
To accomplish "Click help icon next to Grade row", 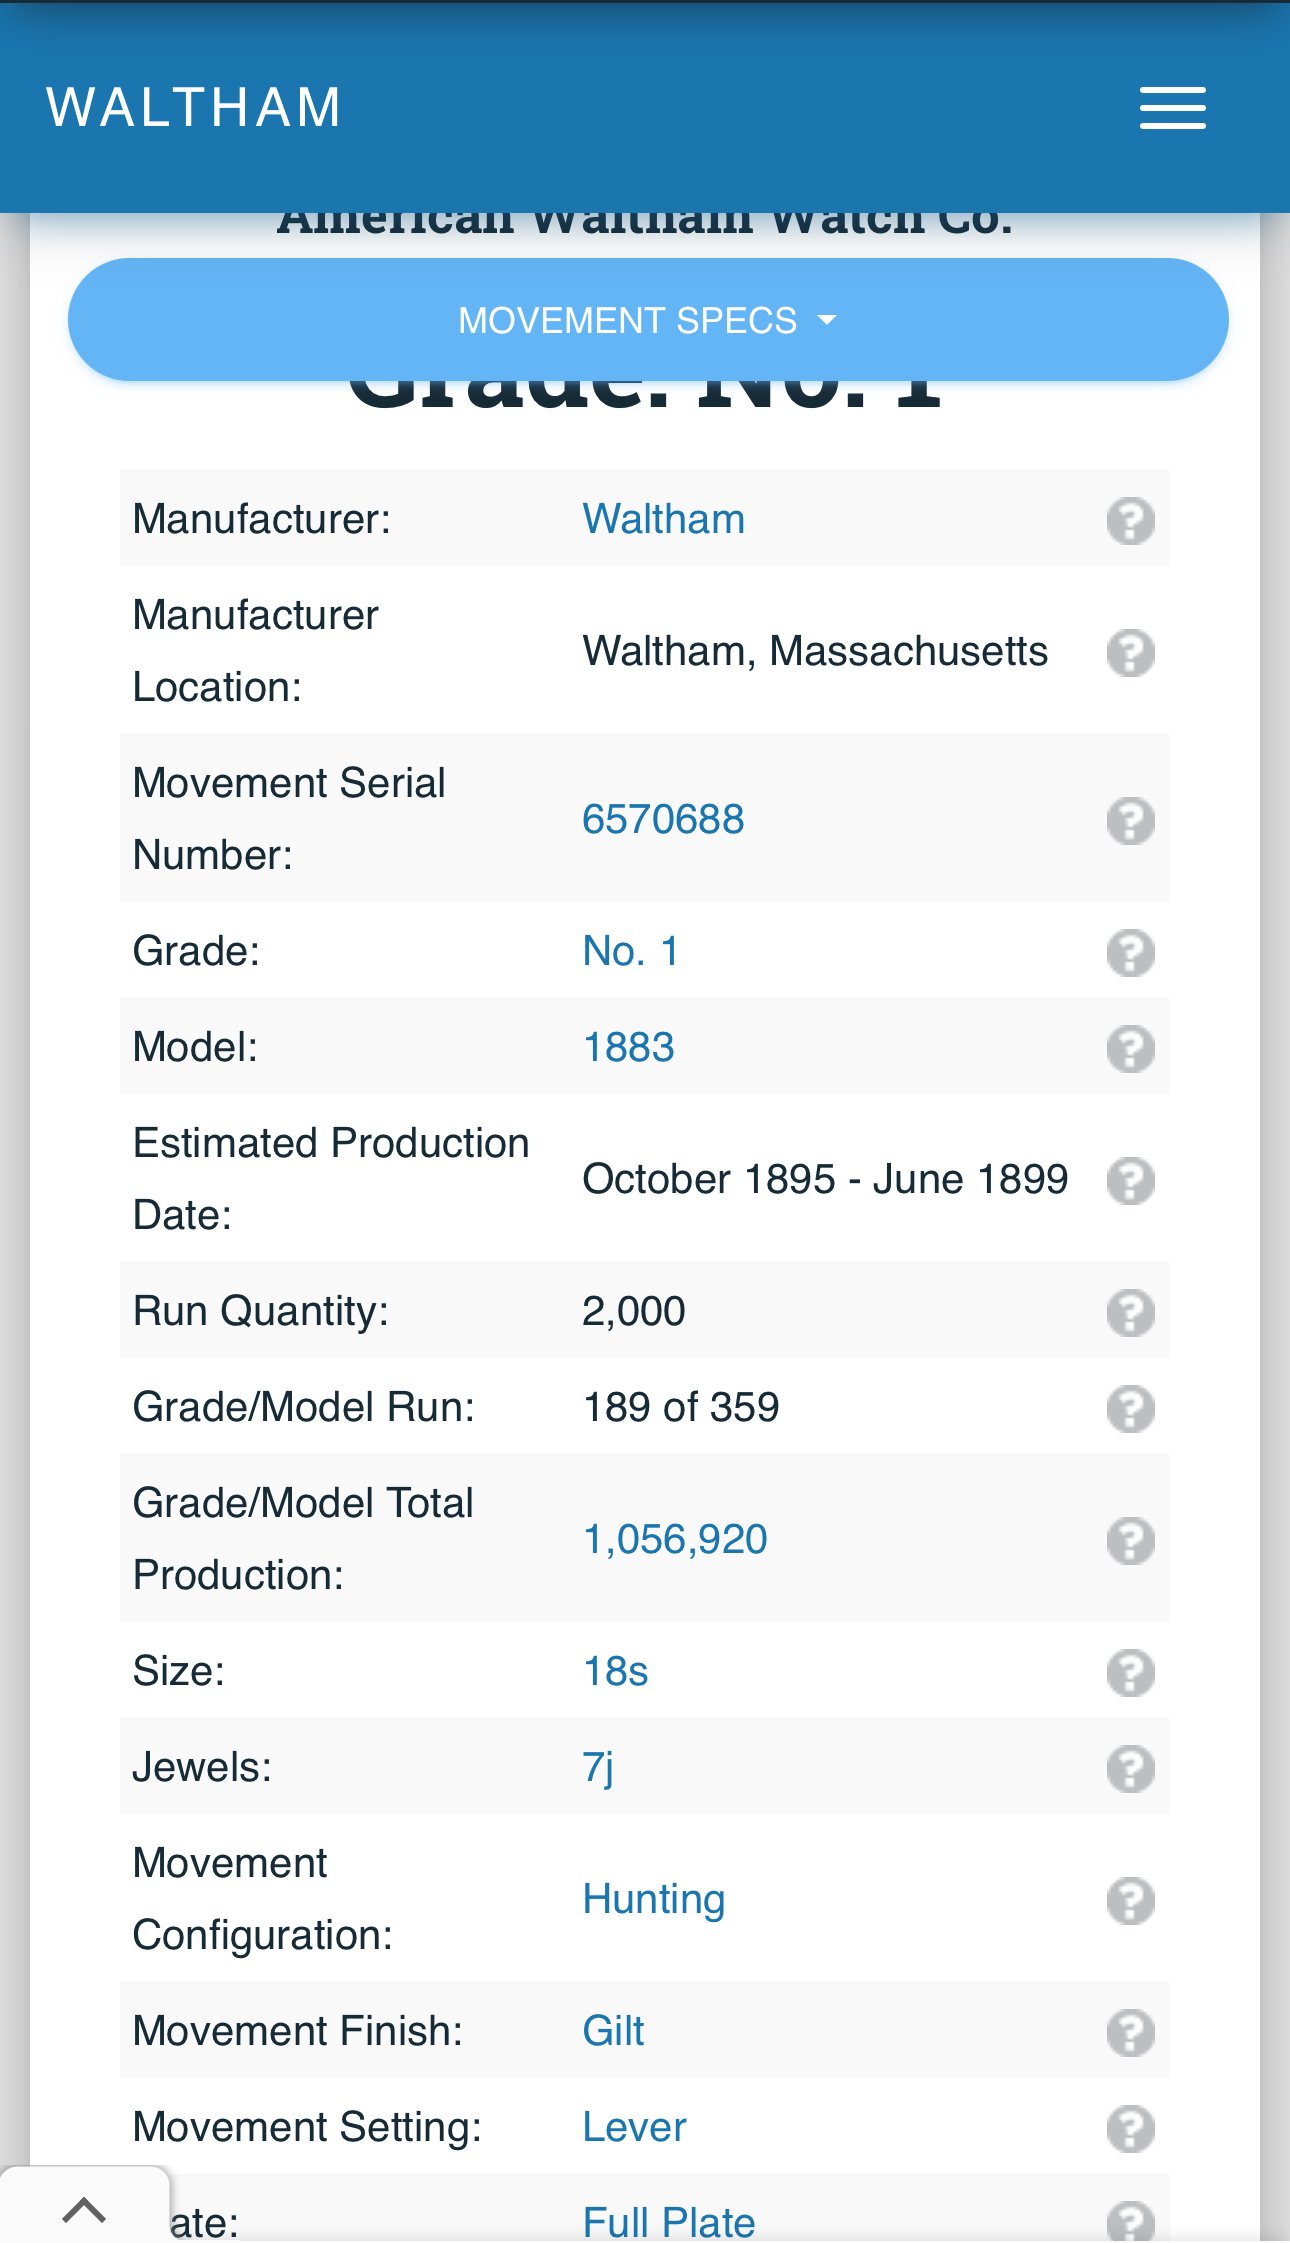I will pyautogui.click(x=1130, y=953).
